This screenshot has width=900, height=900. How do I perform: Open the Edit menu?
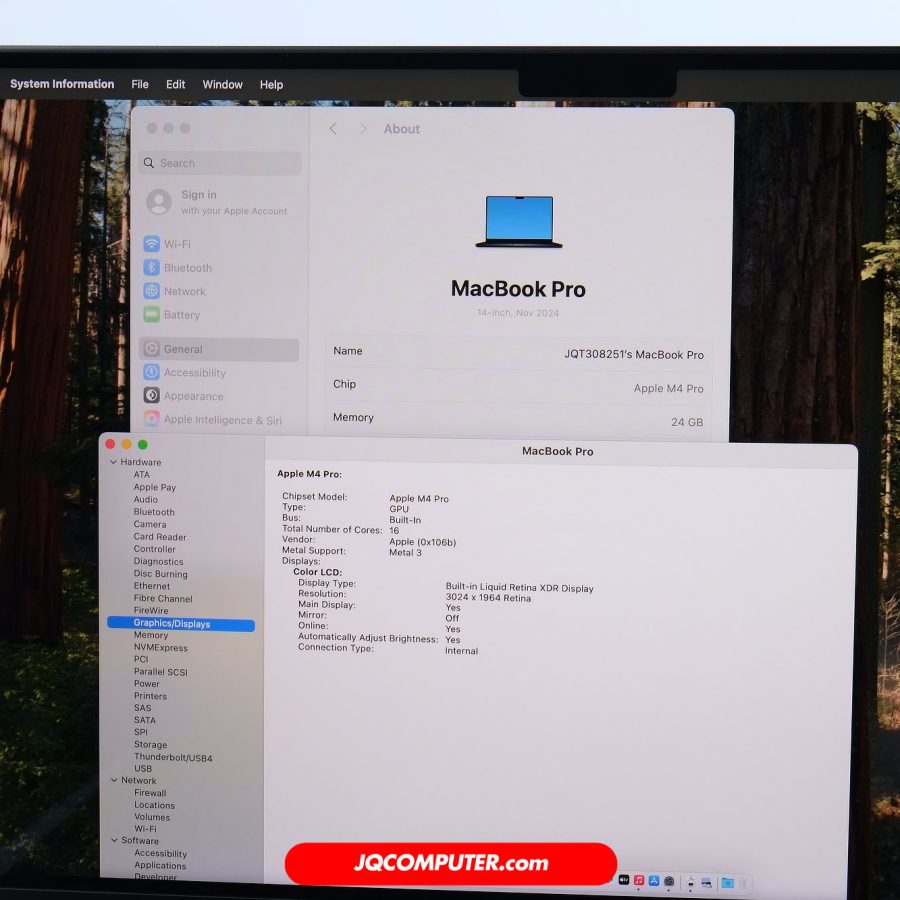pyautogui.click(x=175, y=84)
